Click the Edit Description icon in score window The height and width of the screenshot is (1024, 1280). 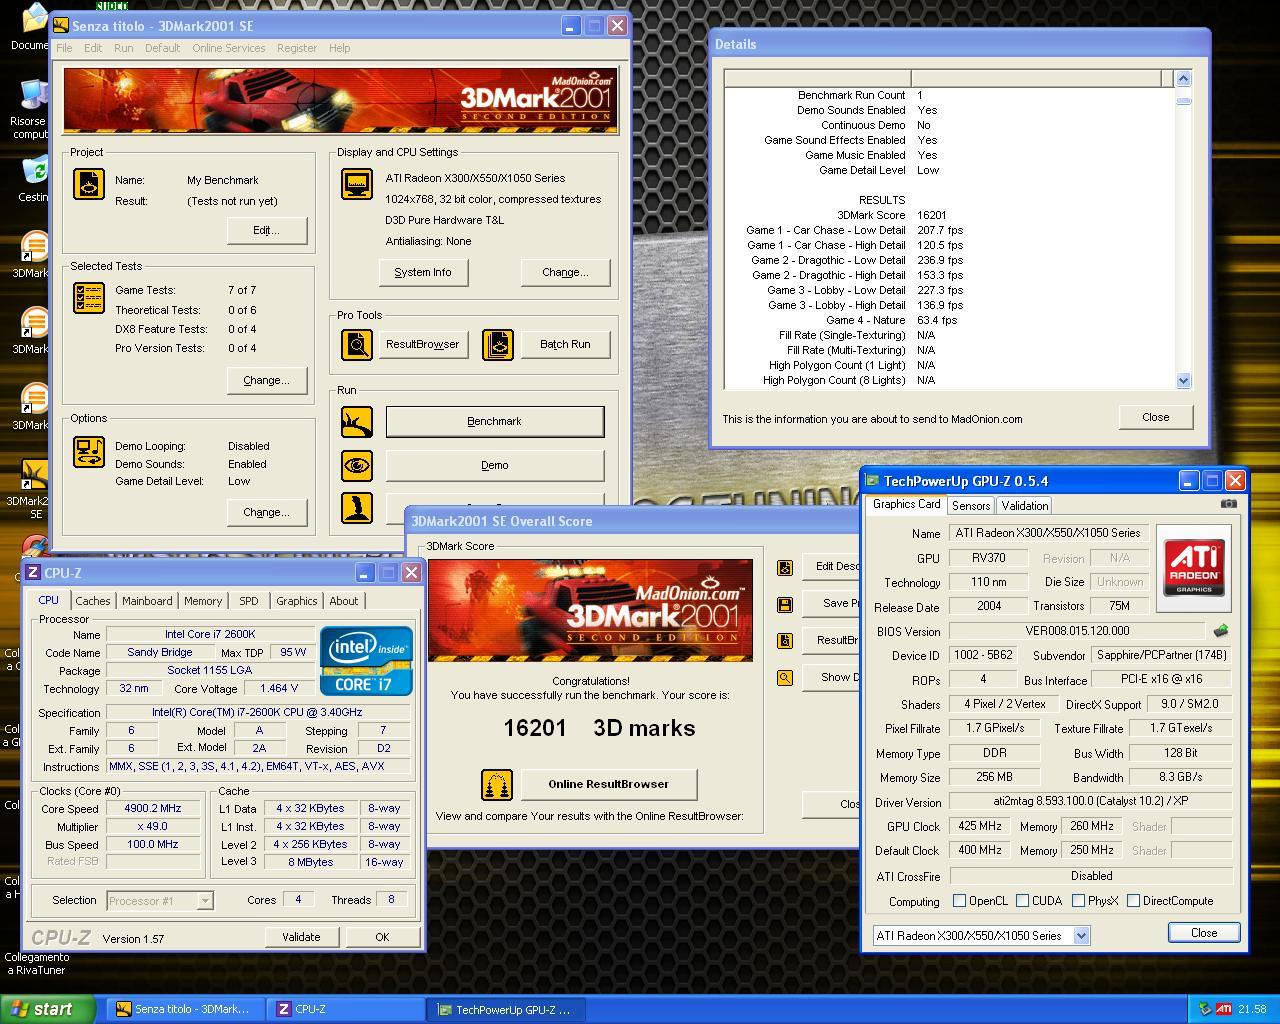pyautogui.click(x=785, y=567)
